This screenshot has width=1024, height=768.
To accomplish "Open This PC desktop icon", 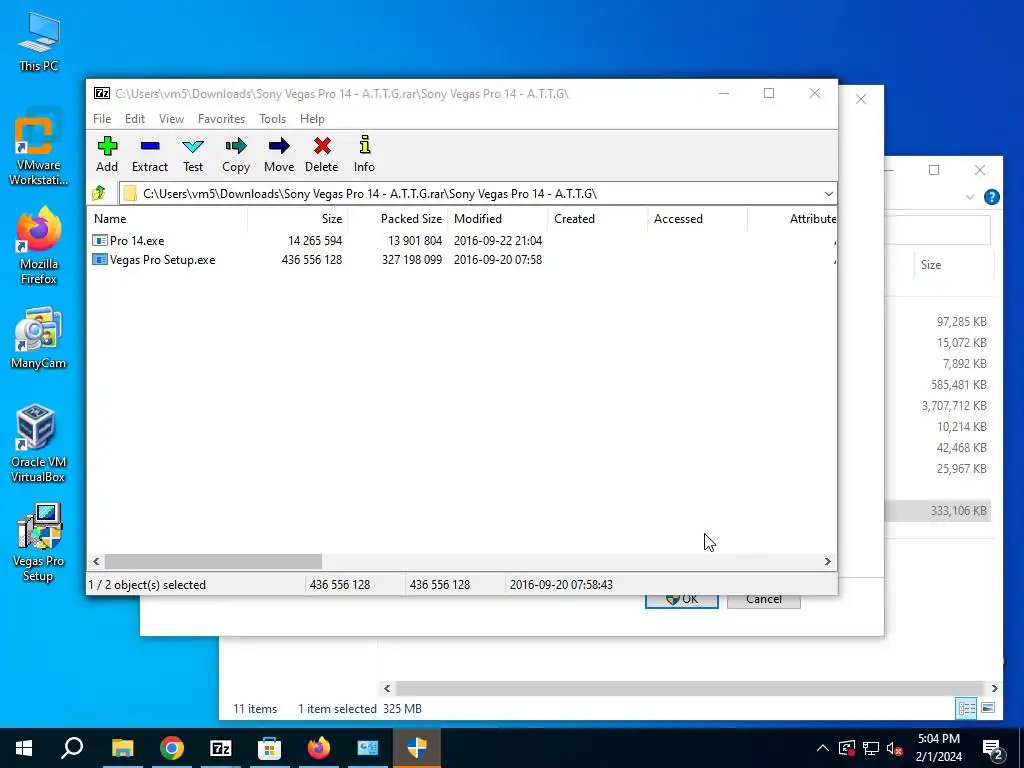I will click(39, 42).
